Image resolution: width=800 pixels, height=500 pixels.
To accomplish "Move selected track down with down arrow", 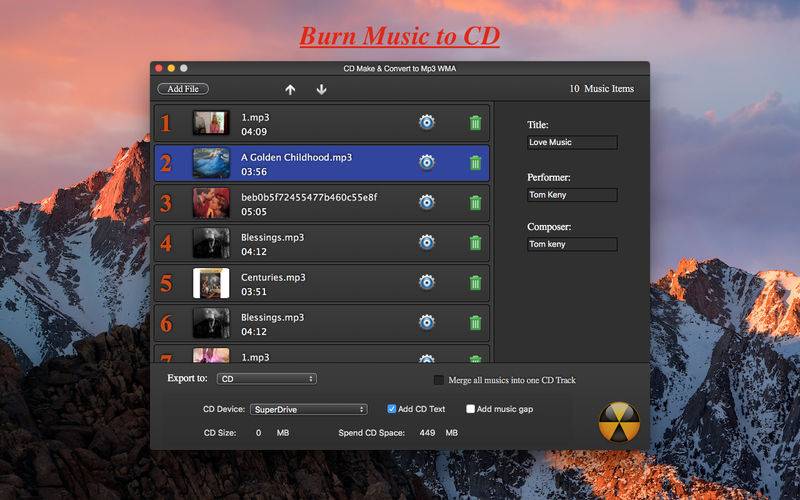I will (x=321, y=90).
